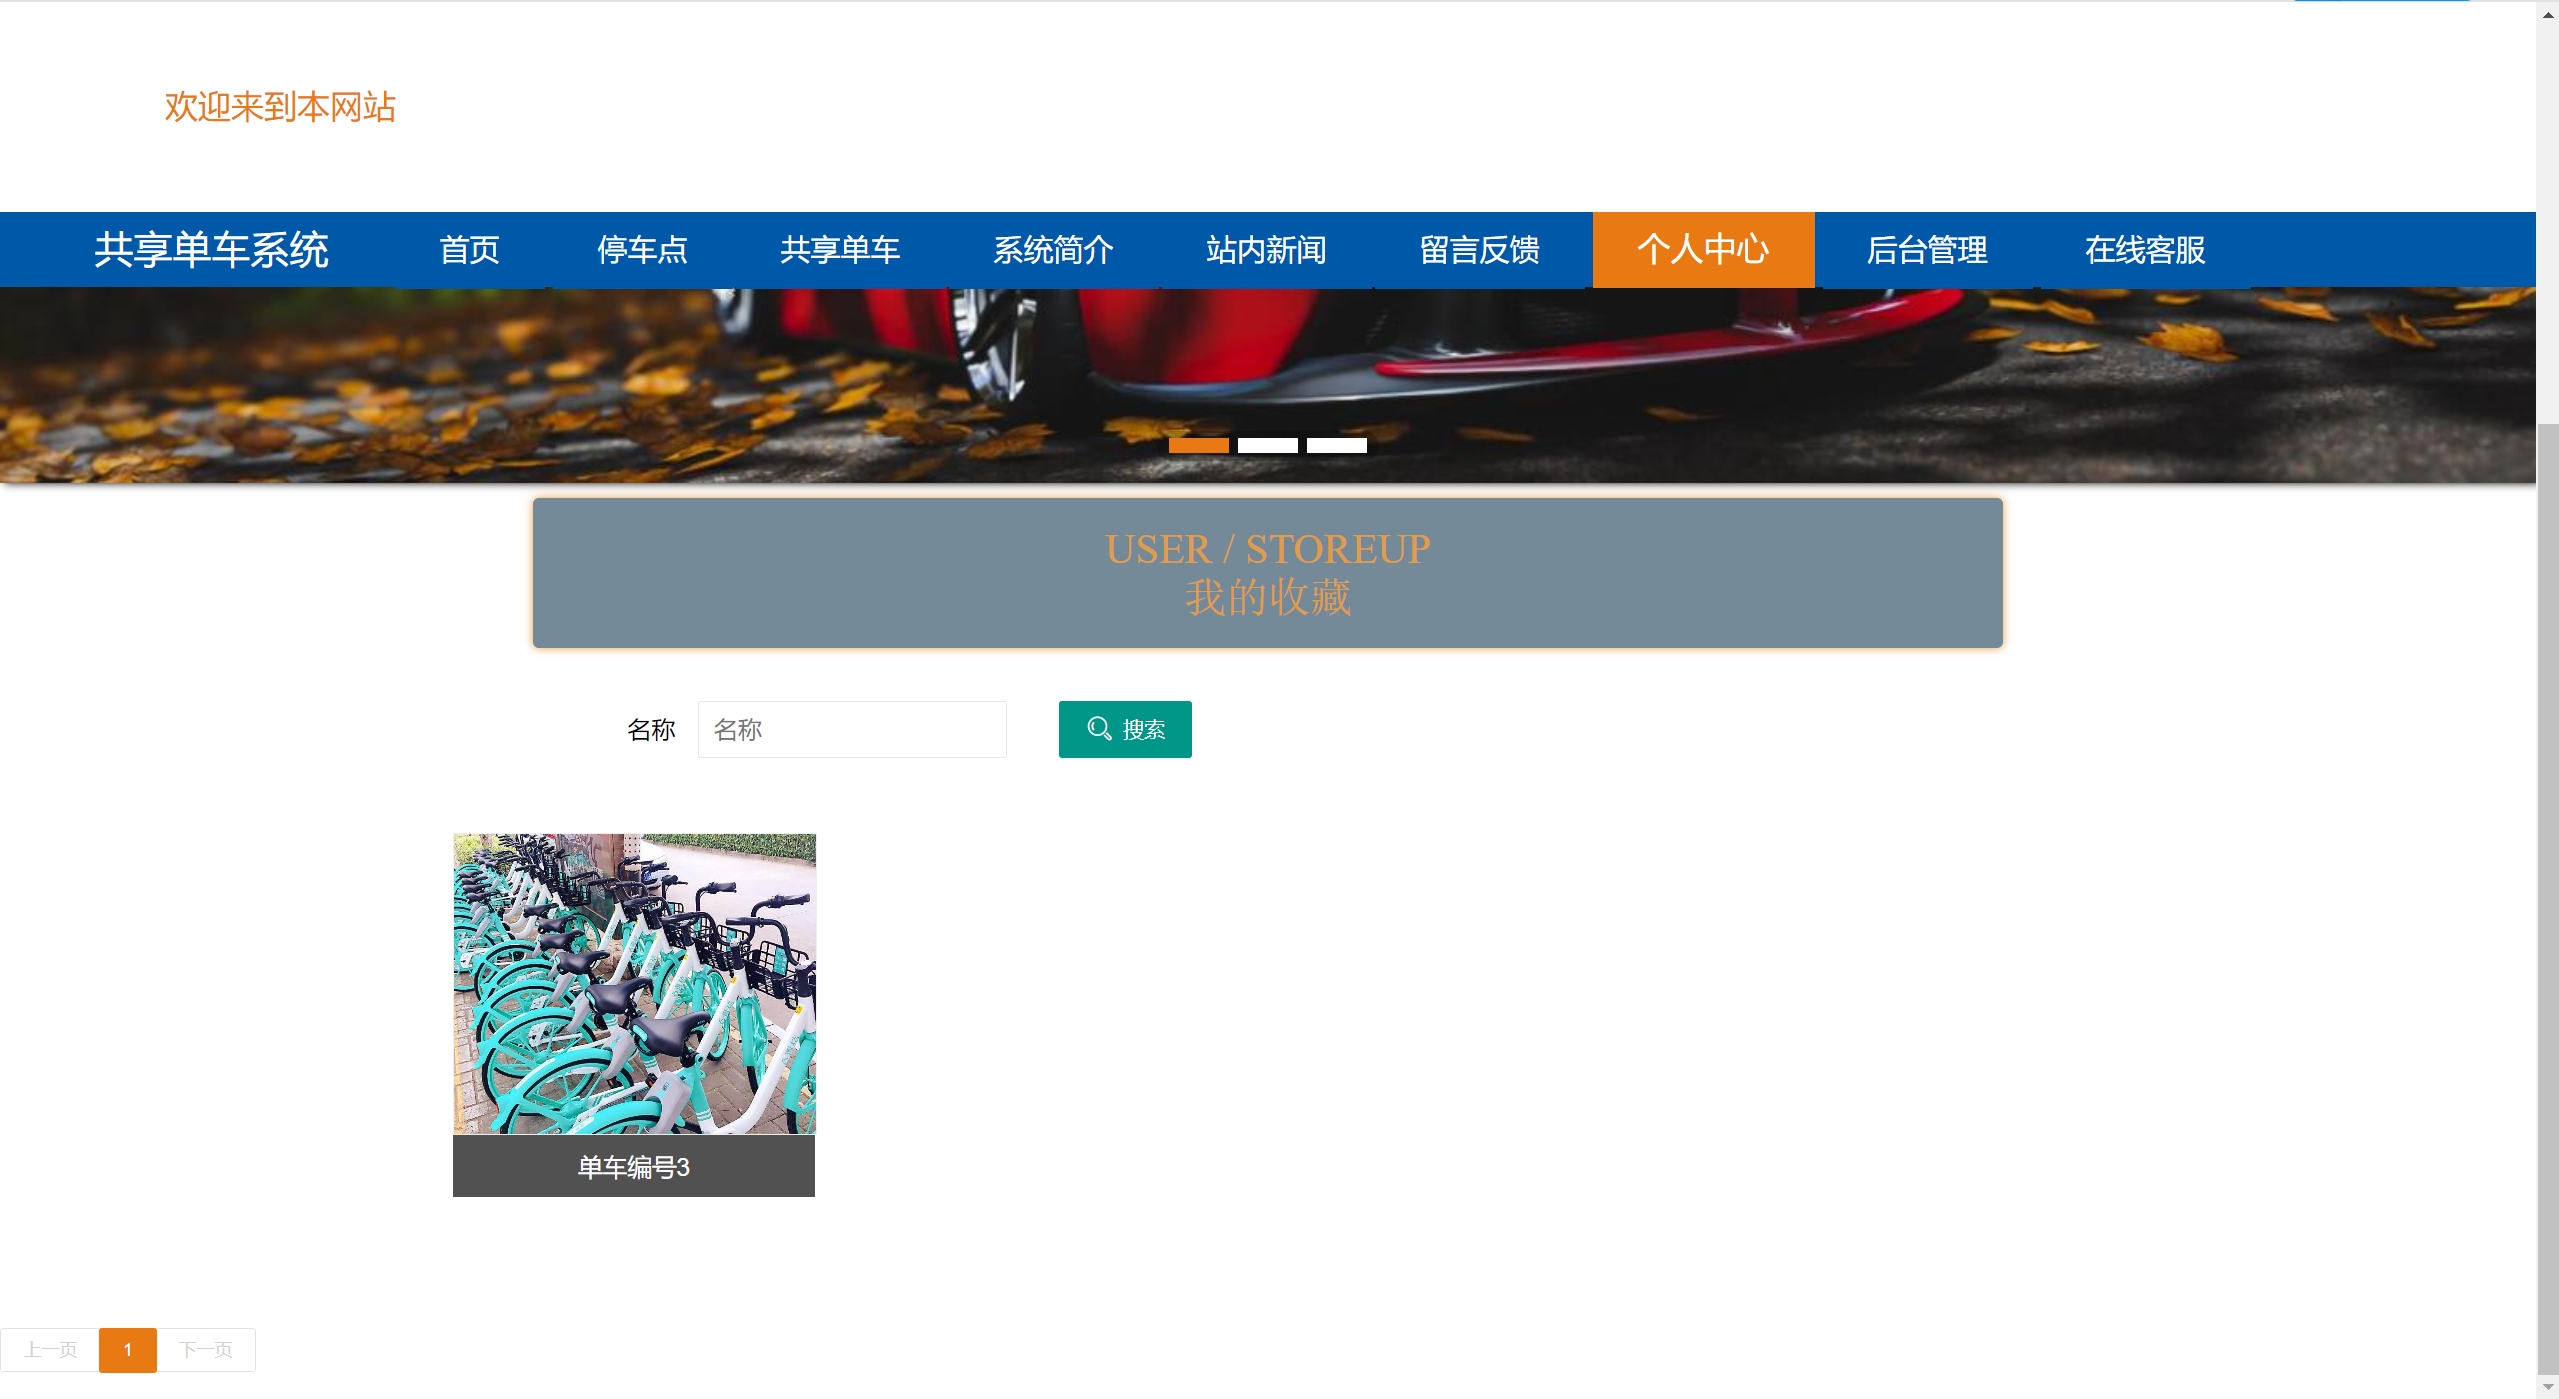Open the 站内新闻 section
The image size is (2559, 1399).
[x=1266, y=250]
